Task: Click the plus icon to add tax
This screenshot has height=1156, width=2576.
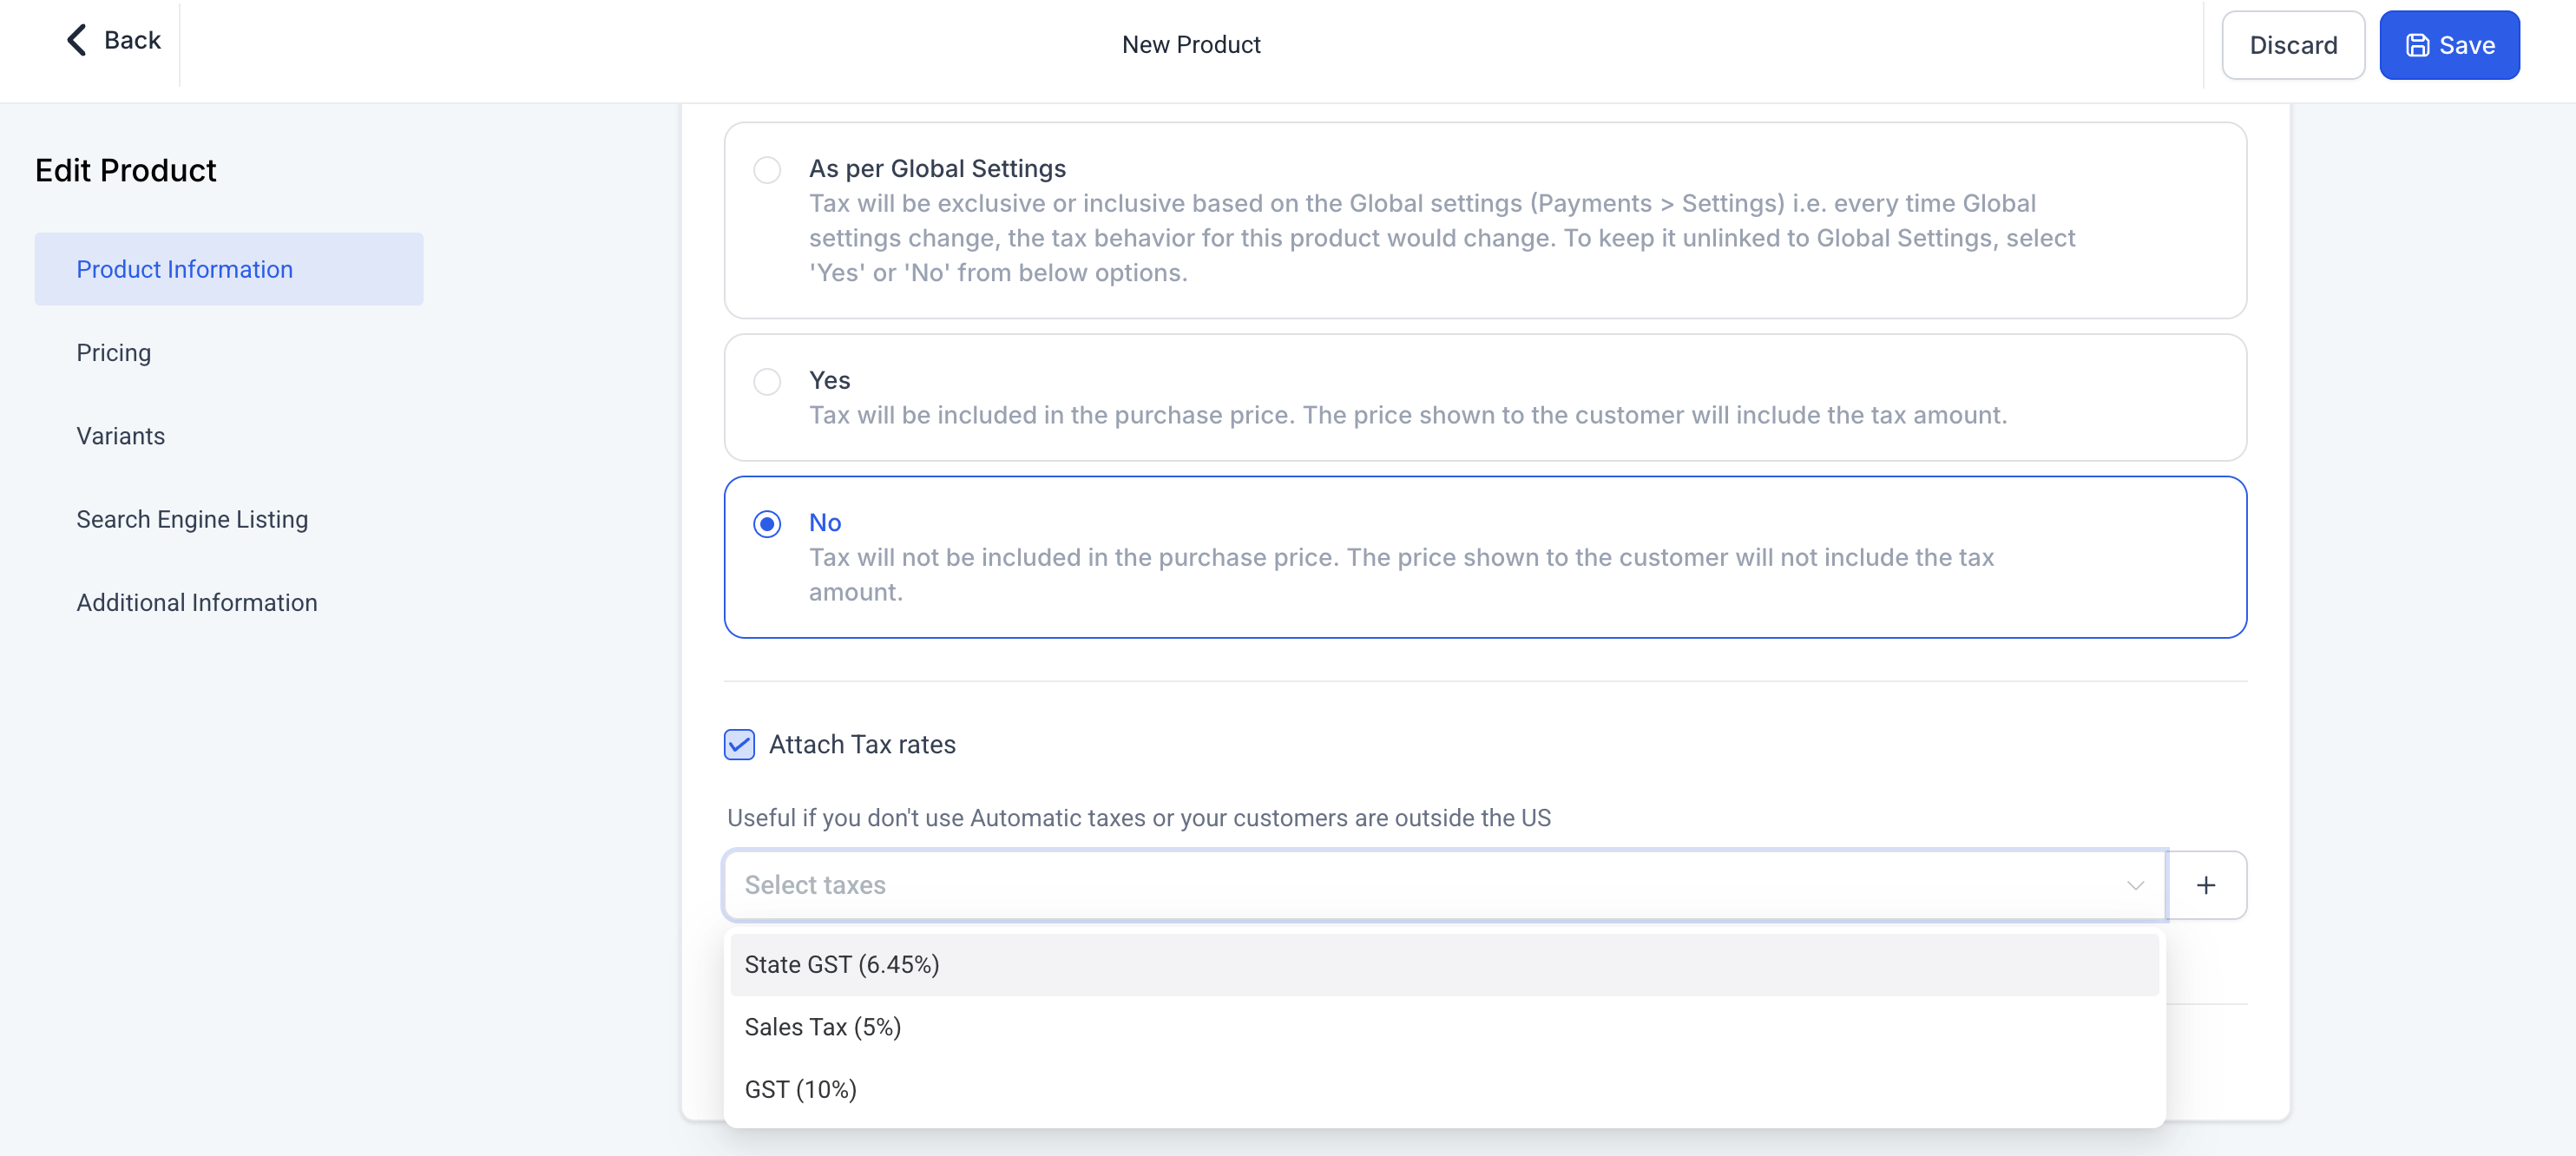Action: coord(2205,885)
